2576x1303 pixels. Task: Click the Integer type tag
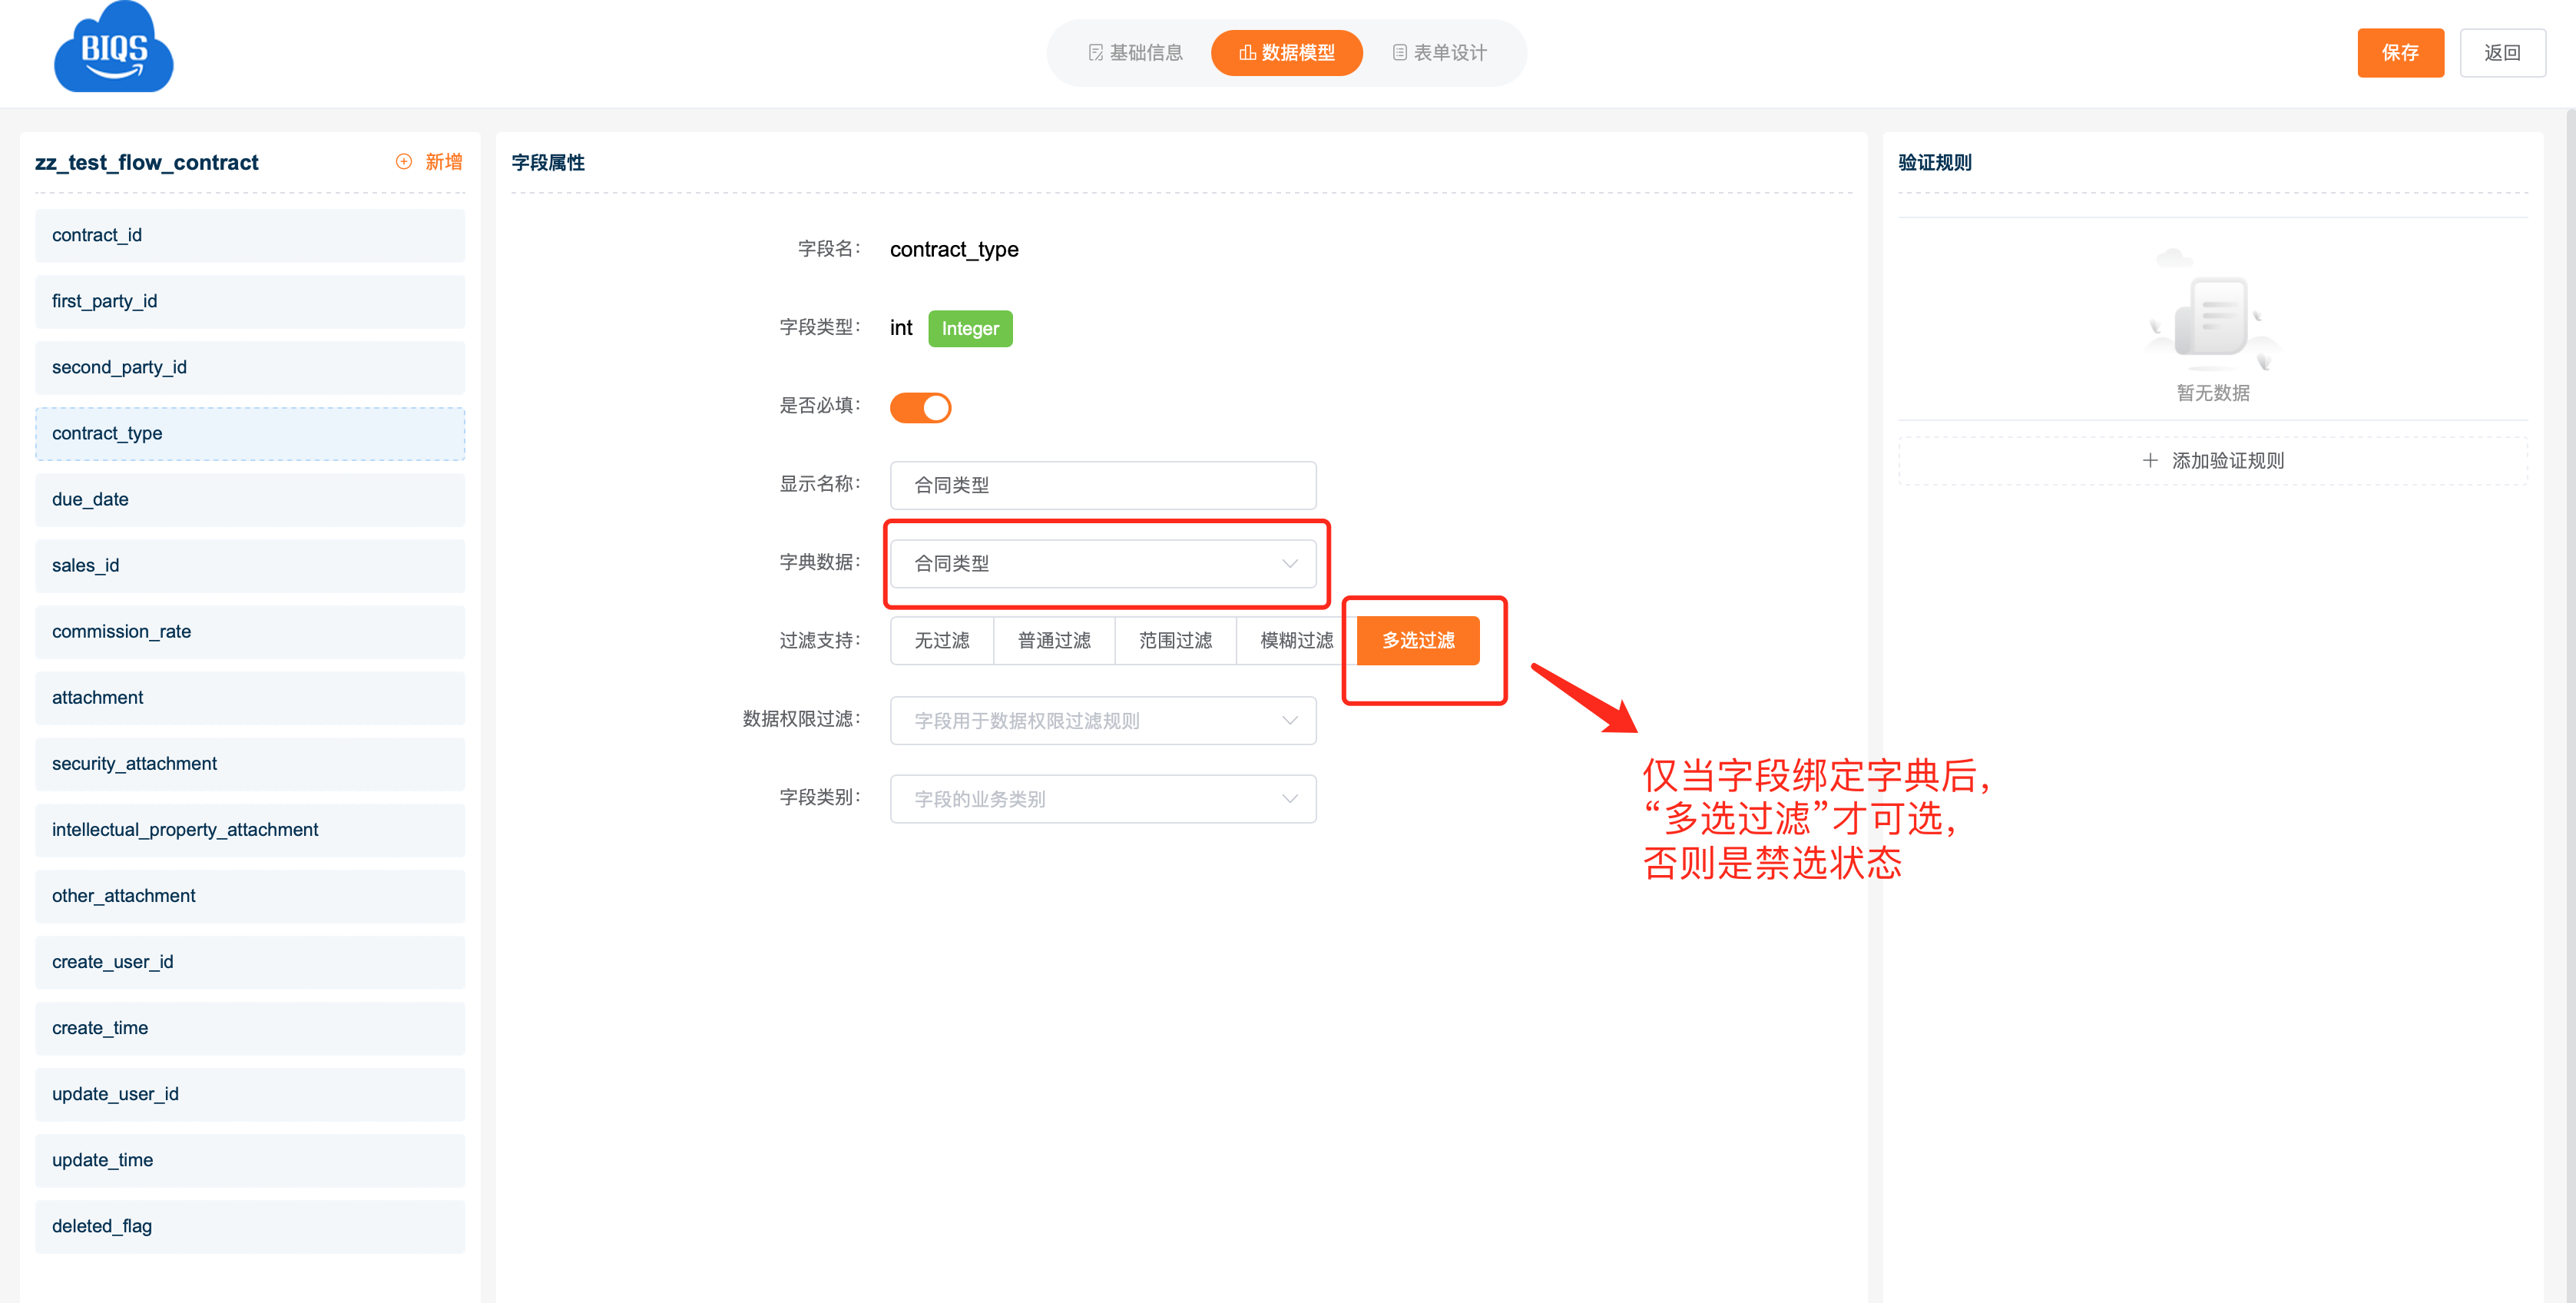pyautogui.click(x=970, y=329)
